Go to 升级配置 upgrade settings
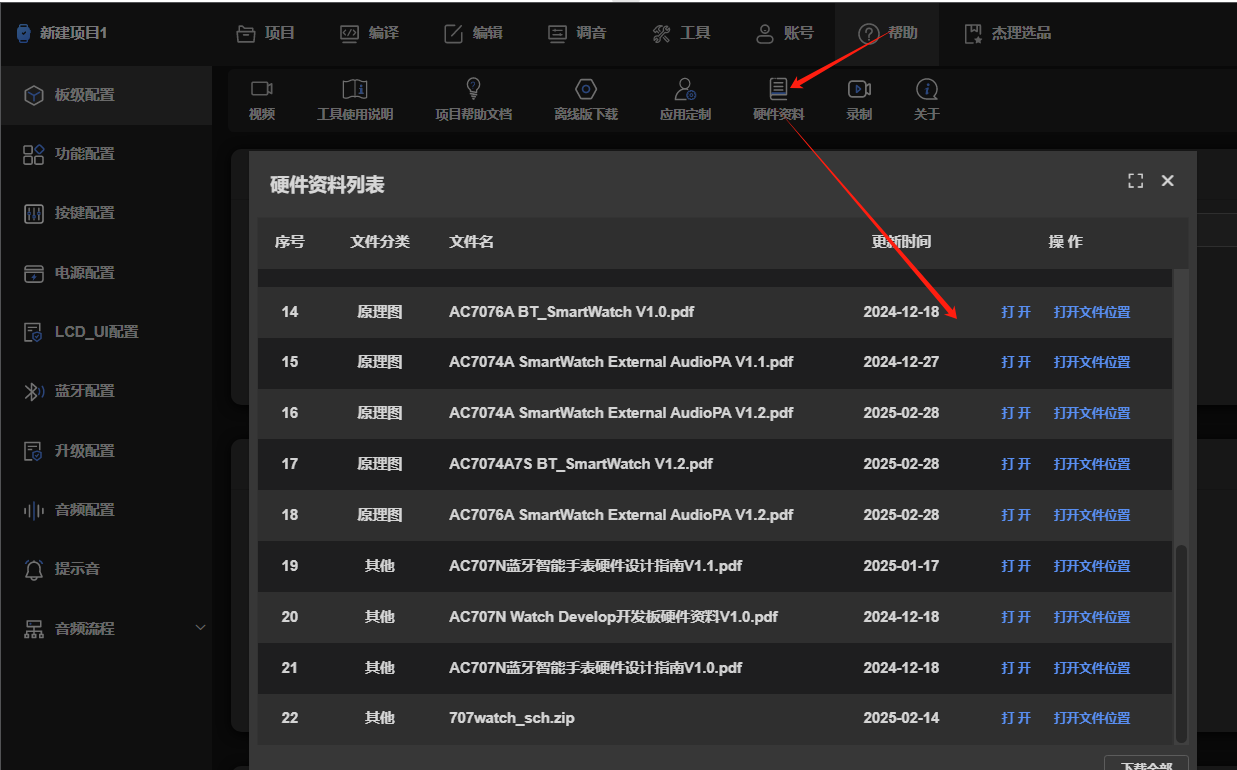Image resolution: width=1237 pixels, height=770 pixels. pyautogui.click(x=106, y=451)
